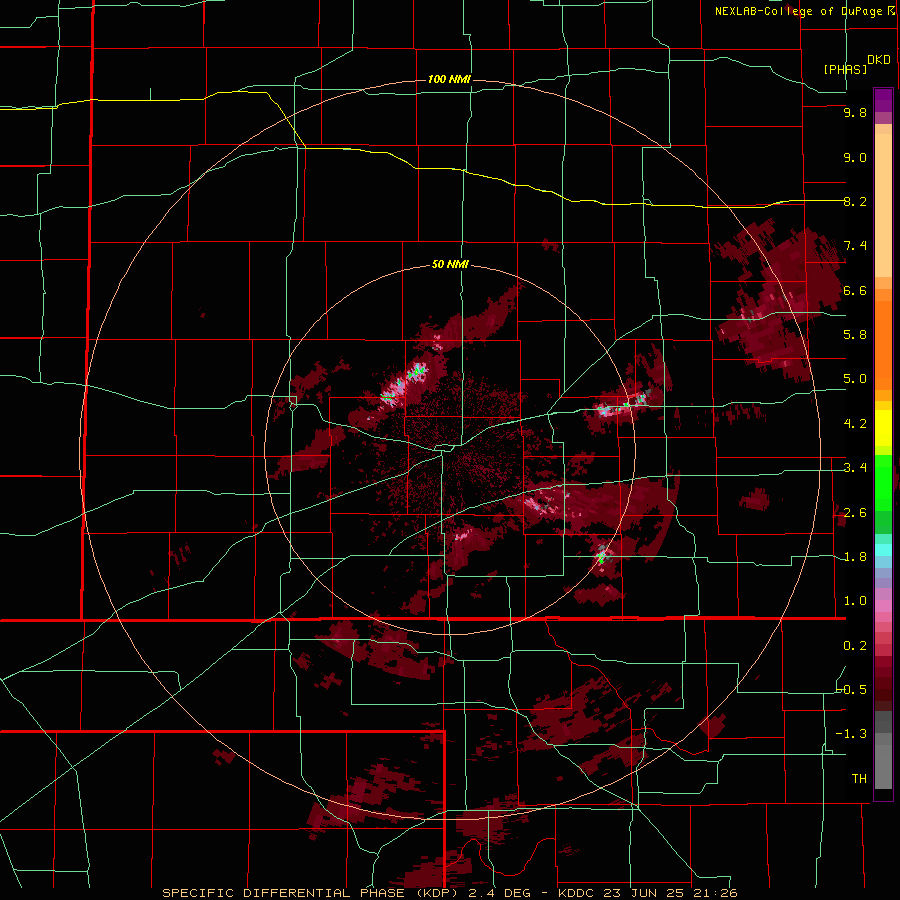The width and height of the screenshot is (900, 900).
Task: Click the 7.4 scale value
Action: (855, 246)
